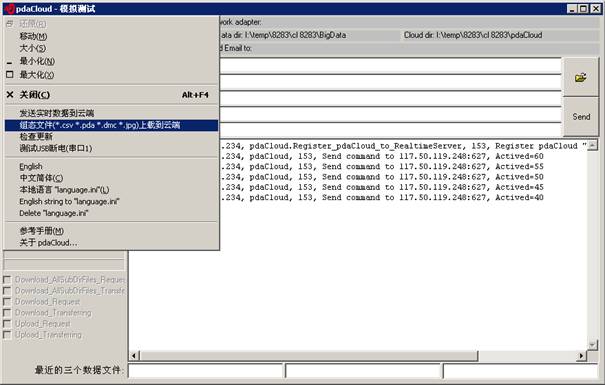This screenshot has width=605, height=385.
Task: Toggle Upload_Request checkbox
Action: (x=7, y=324)
